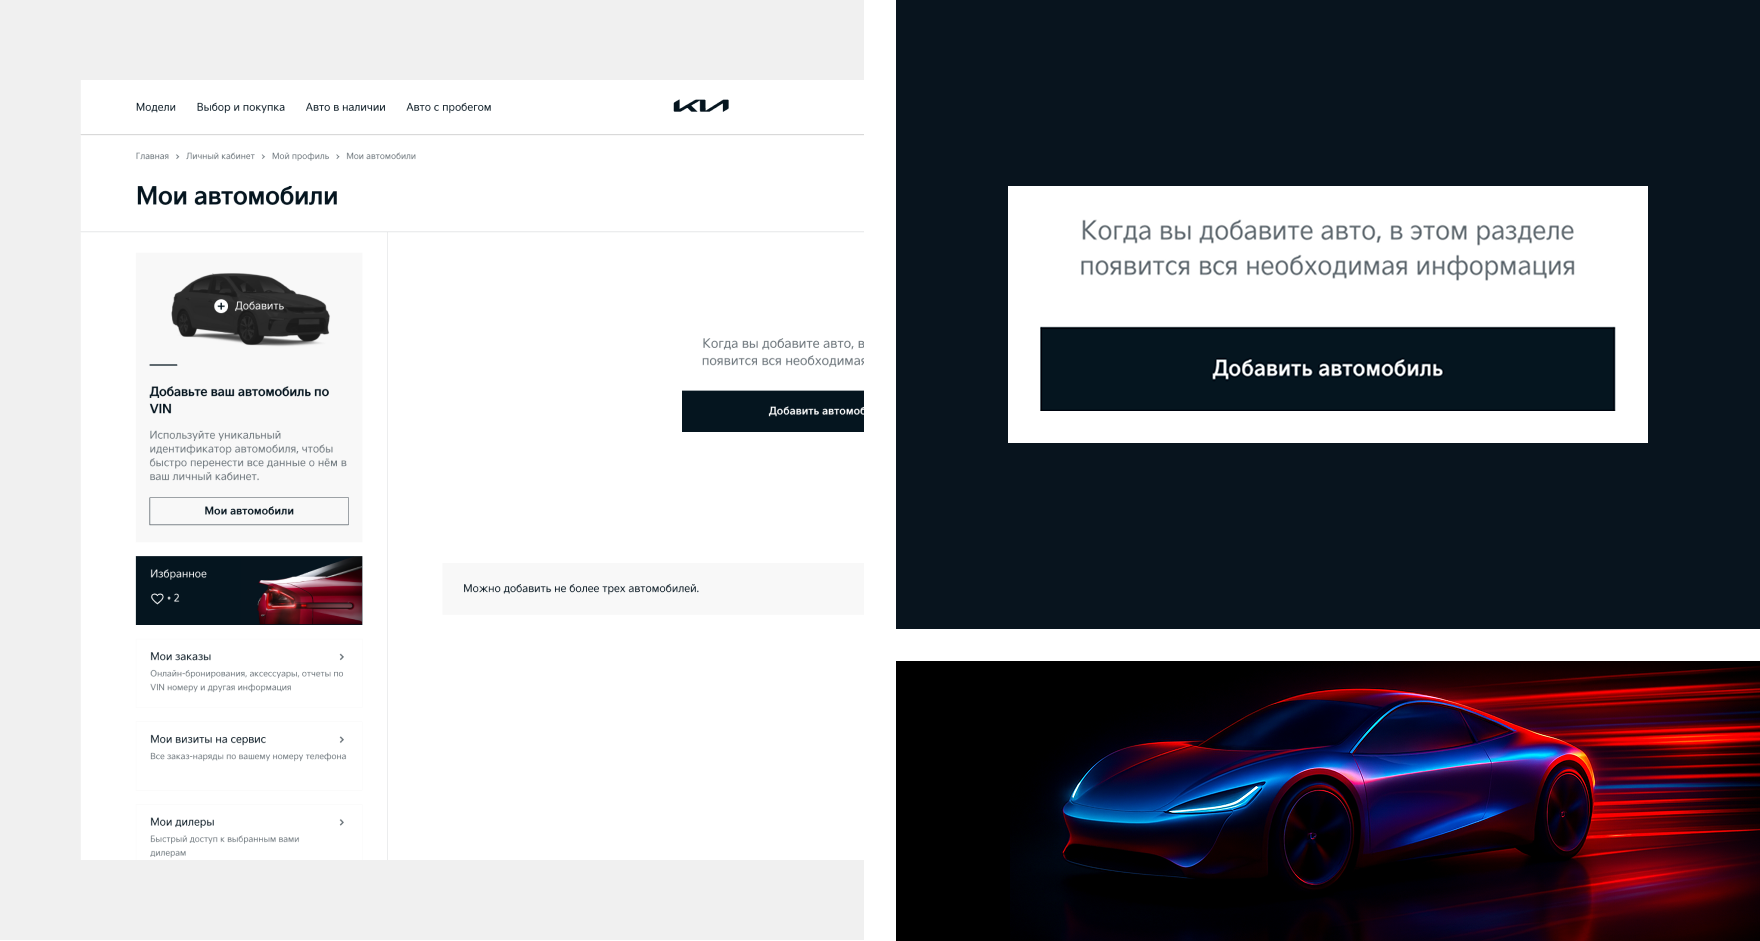Expand the Мои заказы chevron arrow
The image size is (1760, 941).
pyautogui.click(x=342, y=657)
